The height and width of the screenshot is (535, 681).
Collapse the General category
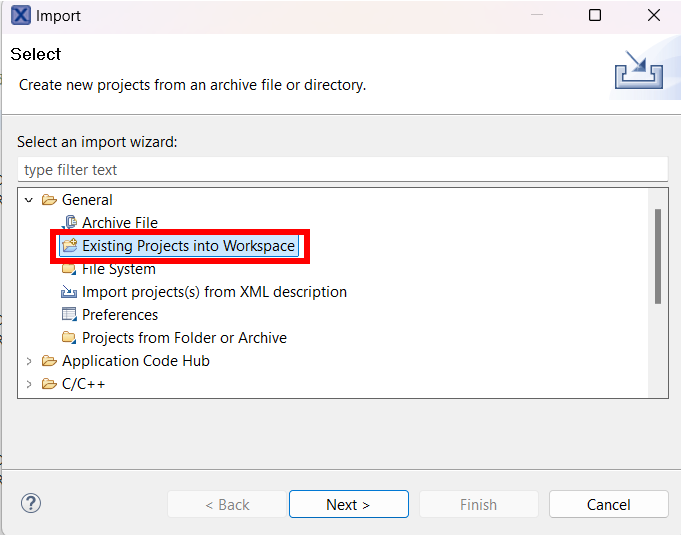[x=29, y=200]
